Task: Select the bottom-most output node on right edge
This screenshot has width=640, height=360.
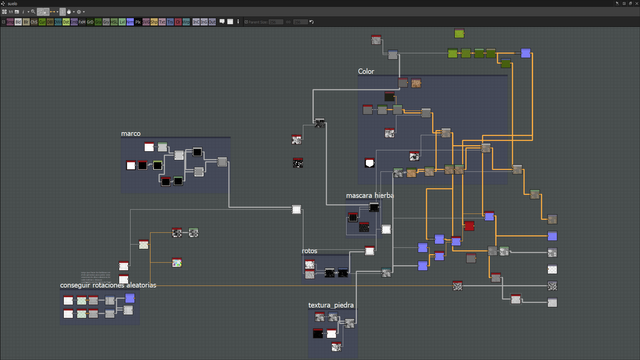Action: [x=552, y=302]
